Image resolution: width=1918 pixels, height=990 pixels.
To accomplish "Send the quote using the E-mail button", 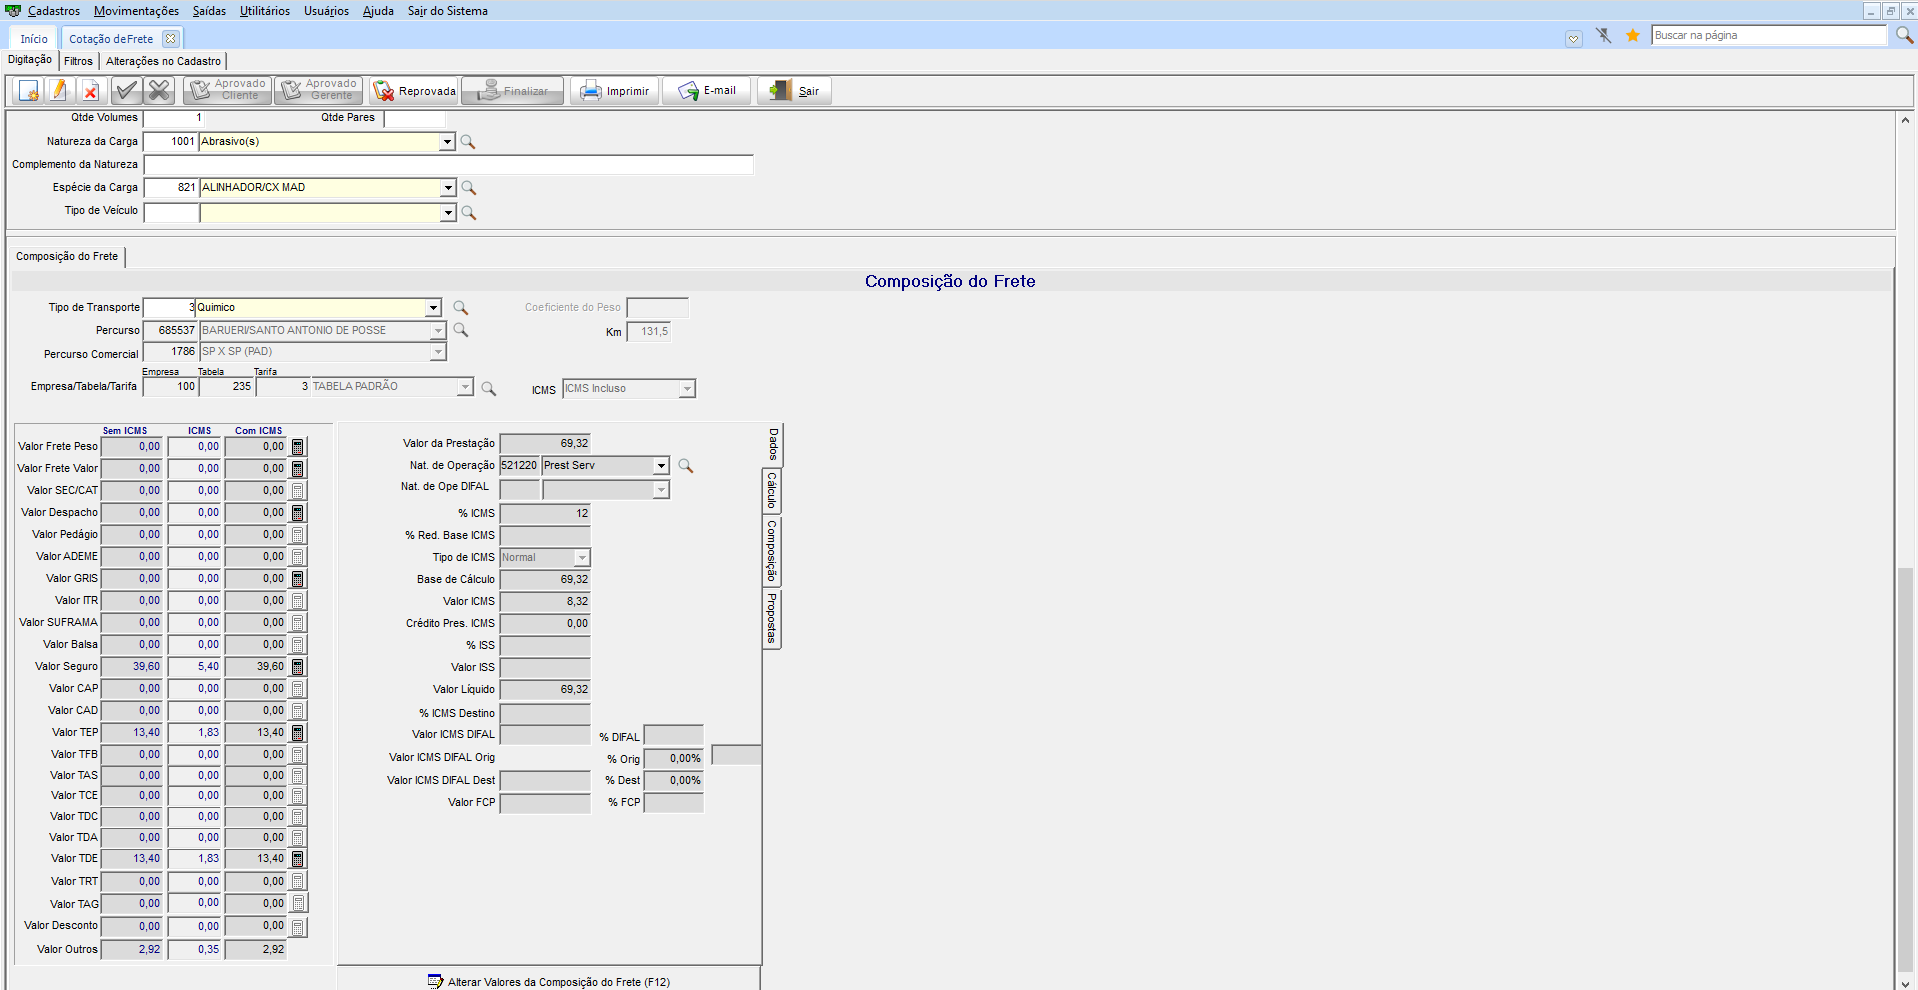I will click(707, 91).
